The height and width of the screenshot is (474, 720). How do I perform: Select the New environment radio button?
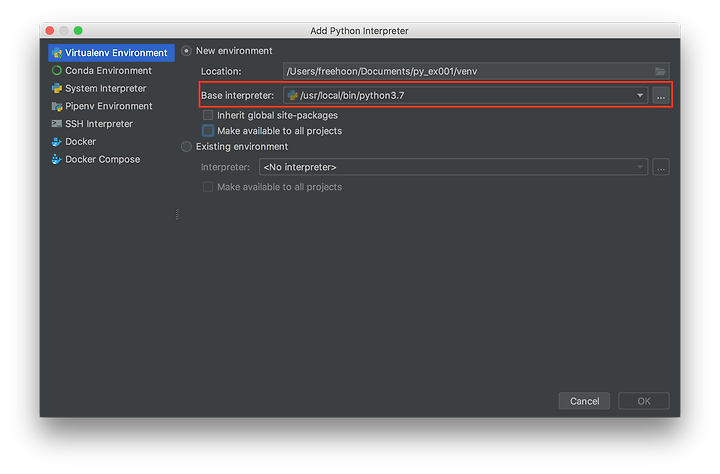click(186, 51)
